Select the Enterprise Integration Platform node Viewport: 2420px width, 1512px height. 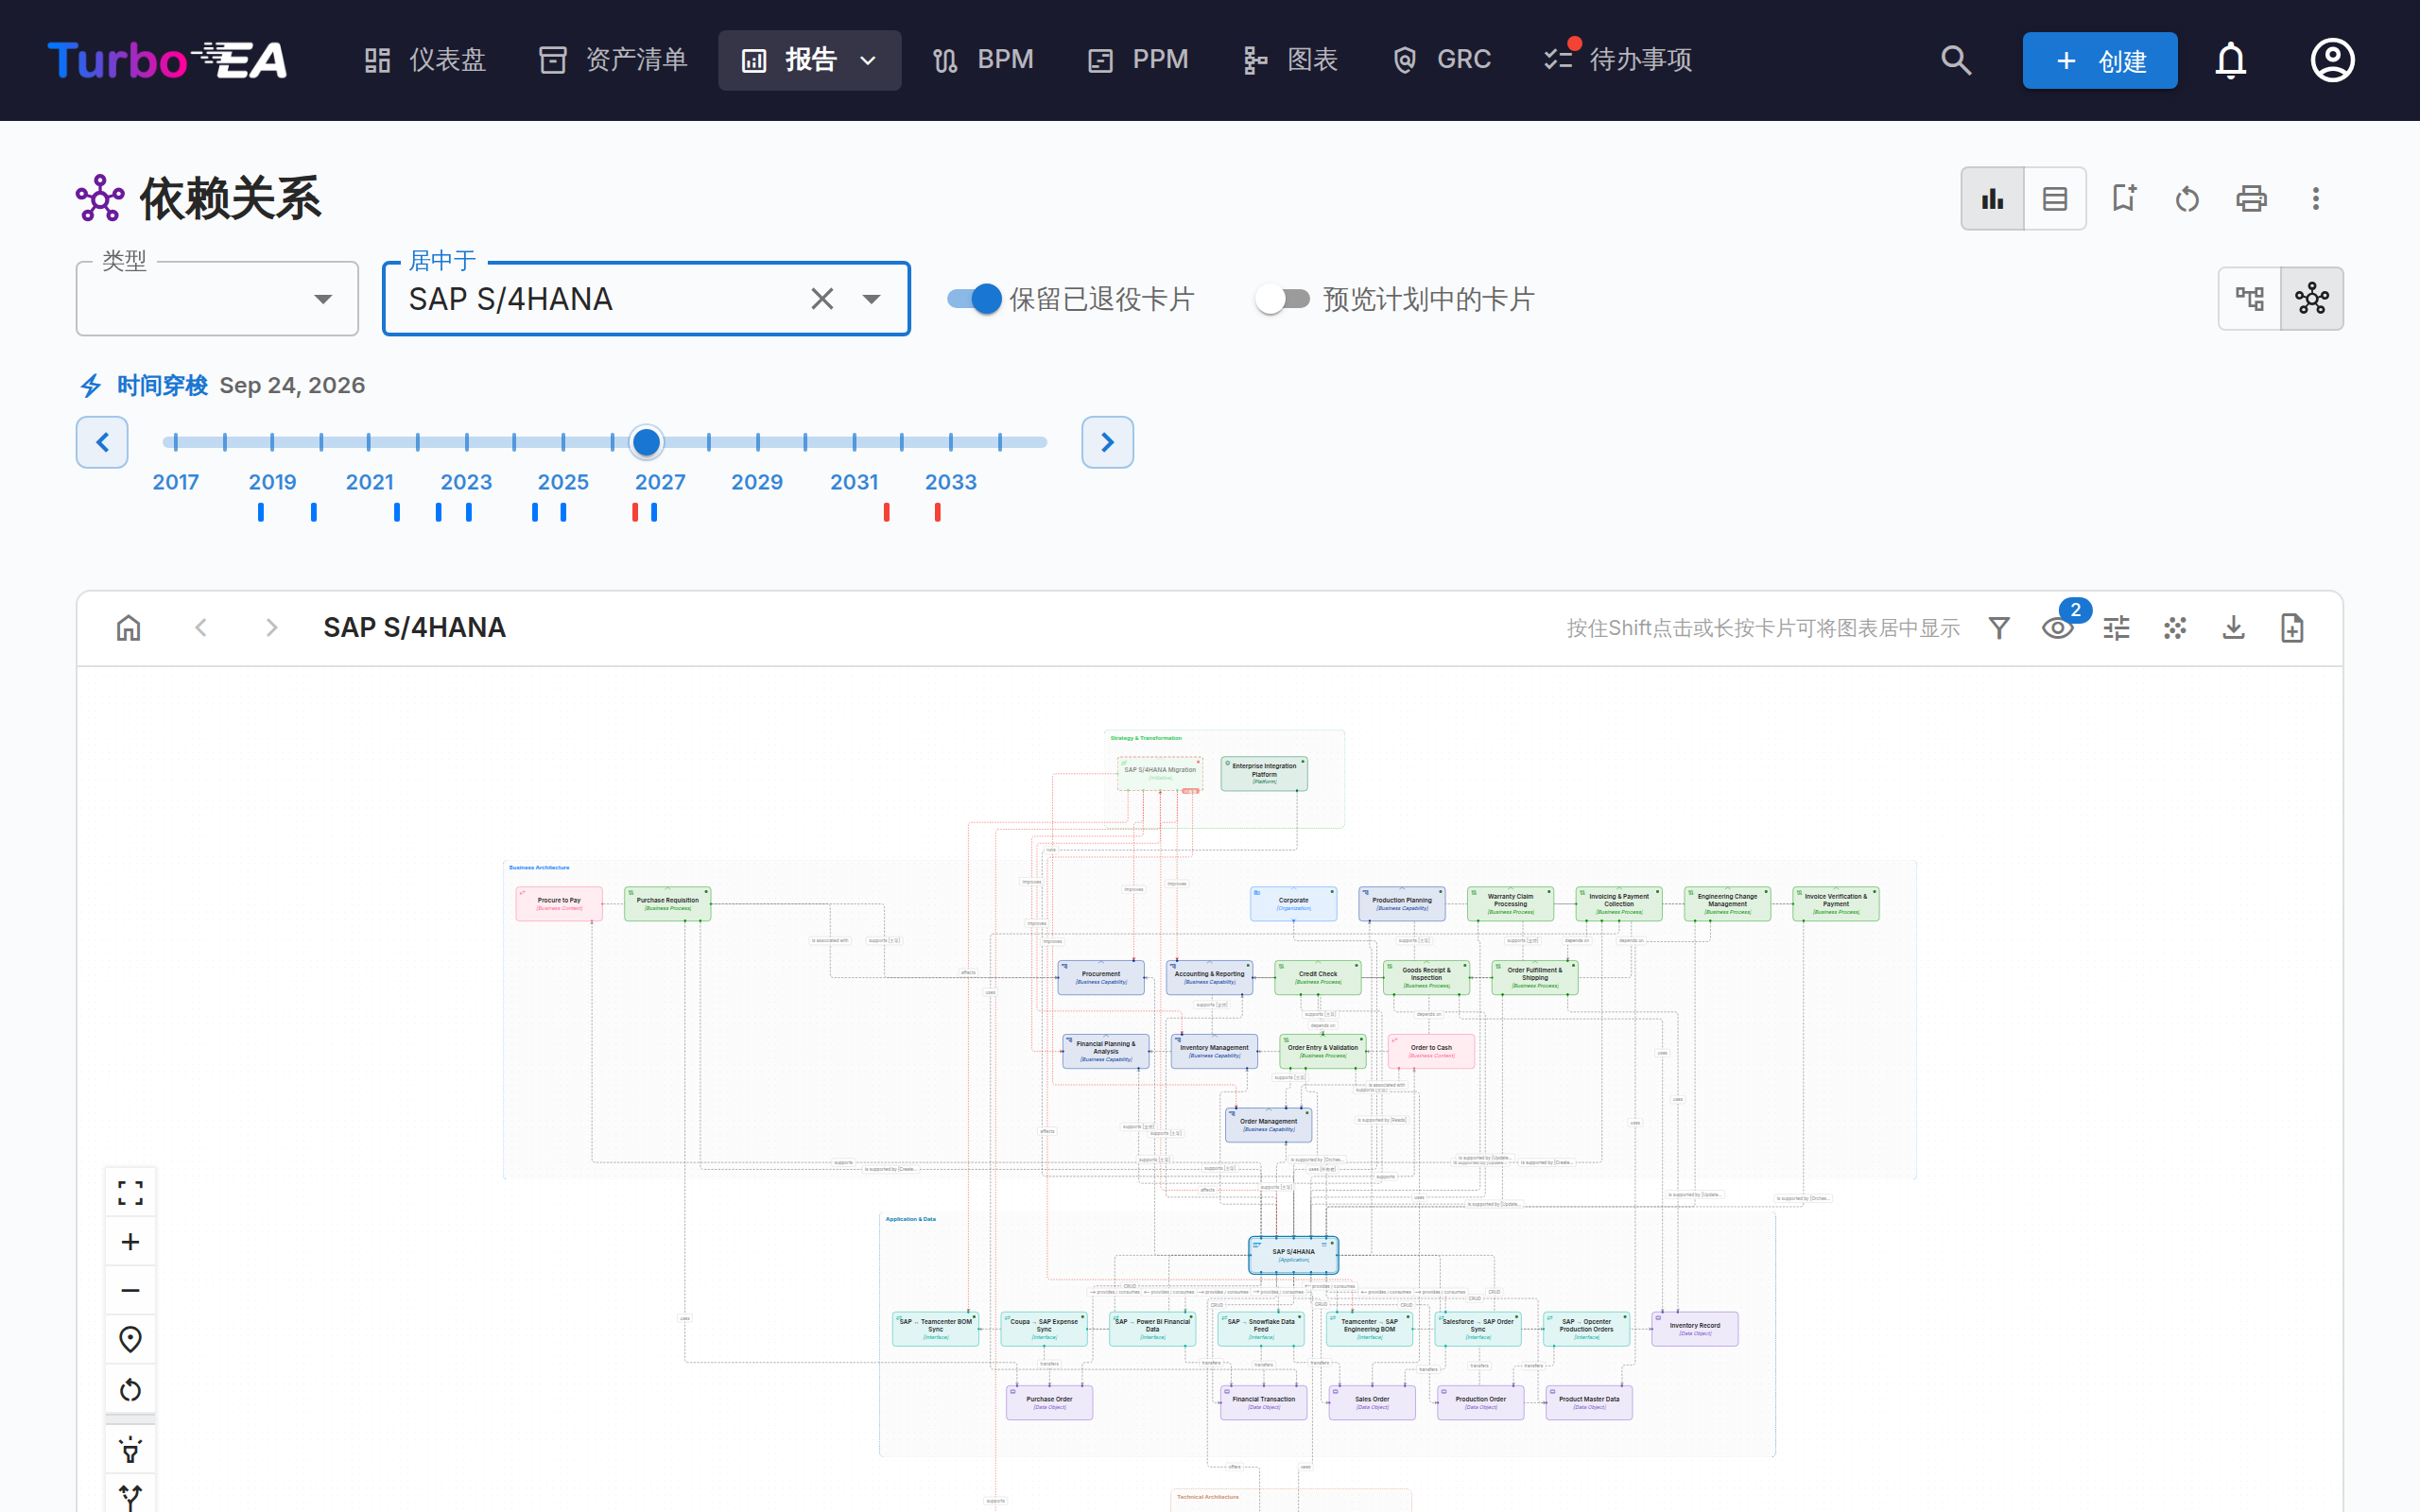click(x=1264, y=773)
